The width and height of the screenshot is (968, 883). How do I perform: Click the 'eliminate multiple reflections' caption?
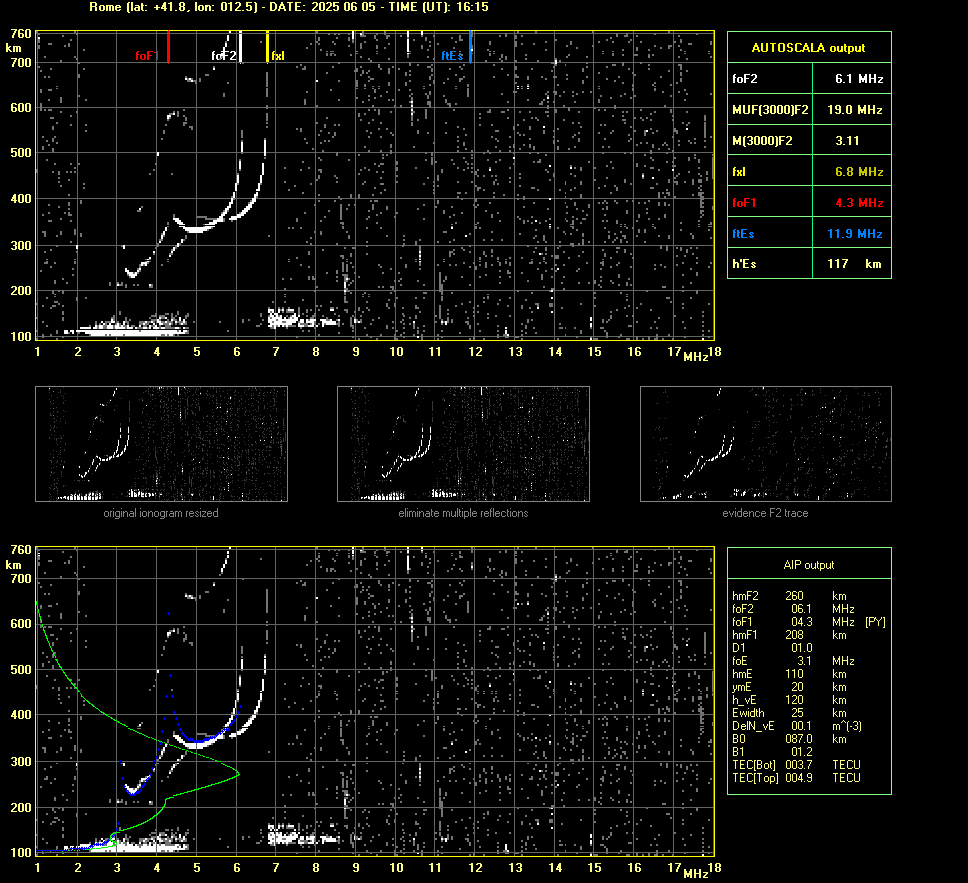coord(463,513)
